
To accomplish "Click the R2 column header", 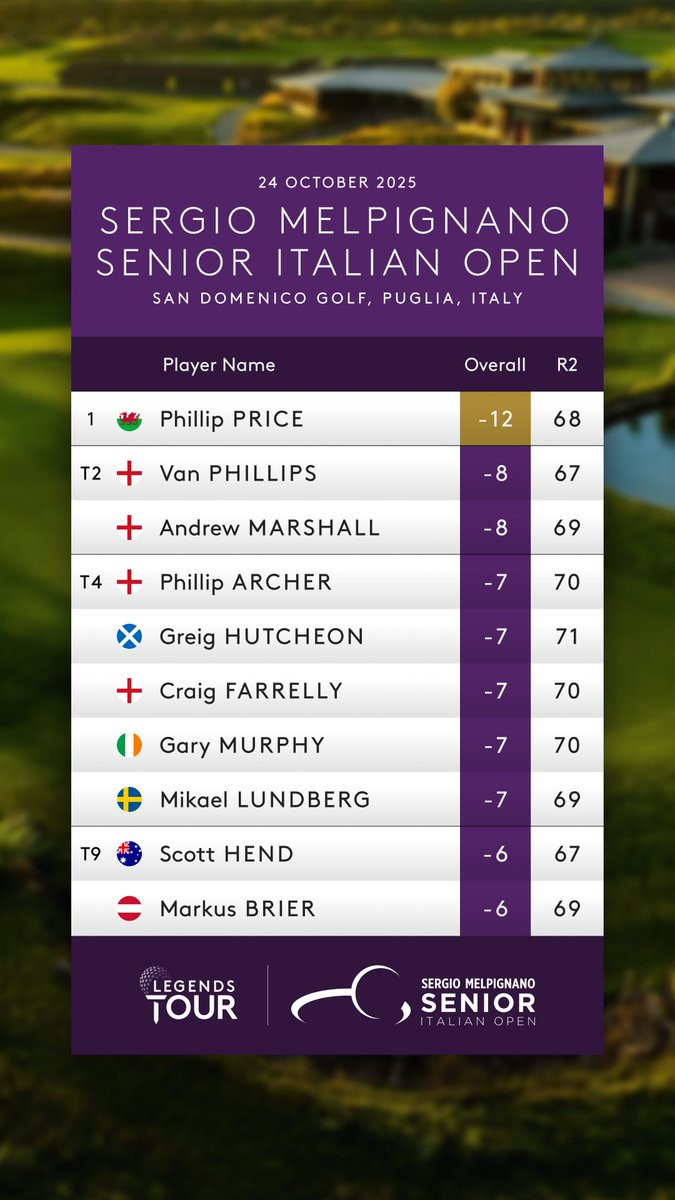I will click(x=567, y=365).
